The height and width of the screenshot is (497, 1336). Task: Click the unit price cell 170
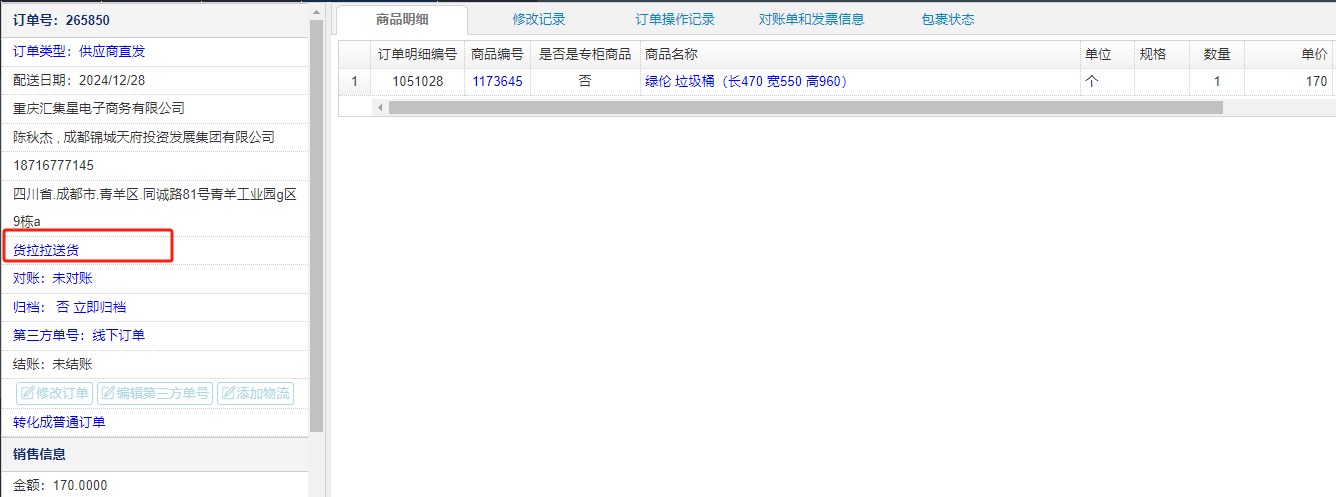tap(1290, 81)
